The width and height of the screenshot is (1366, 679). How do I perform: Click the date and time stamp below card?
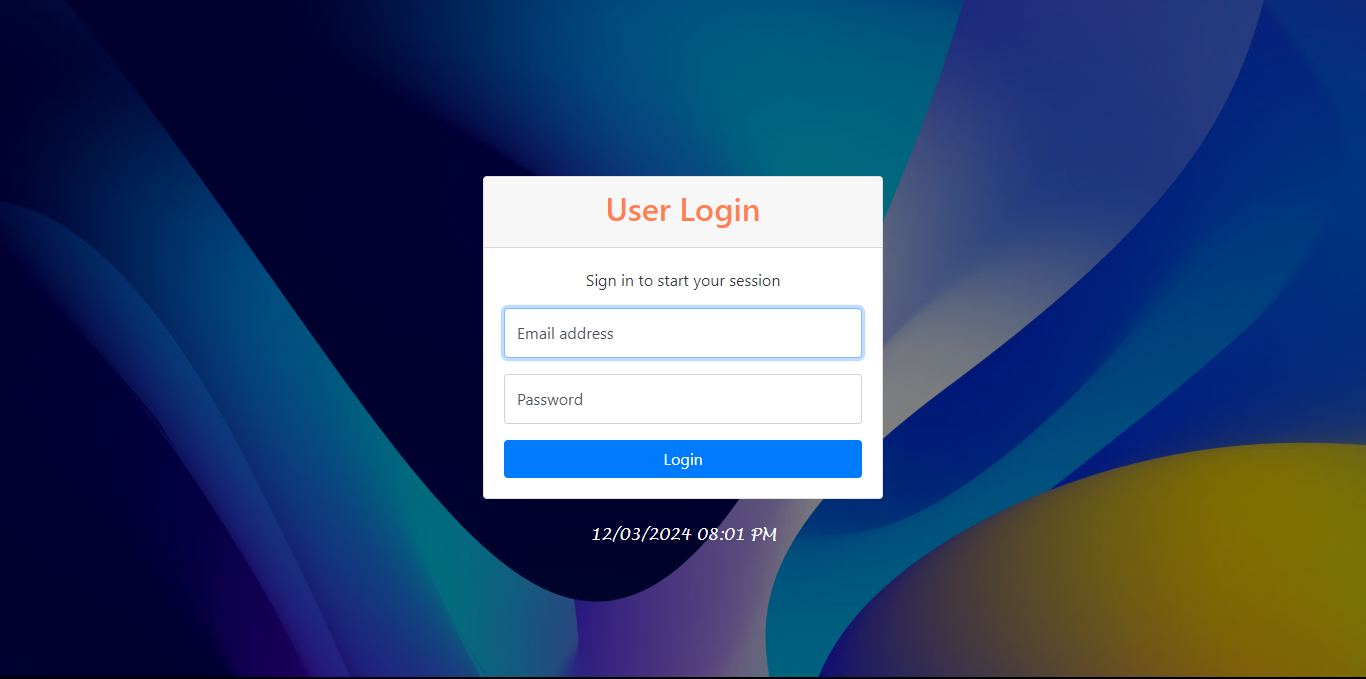684,534
